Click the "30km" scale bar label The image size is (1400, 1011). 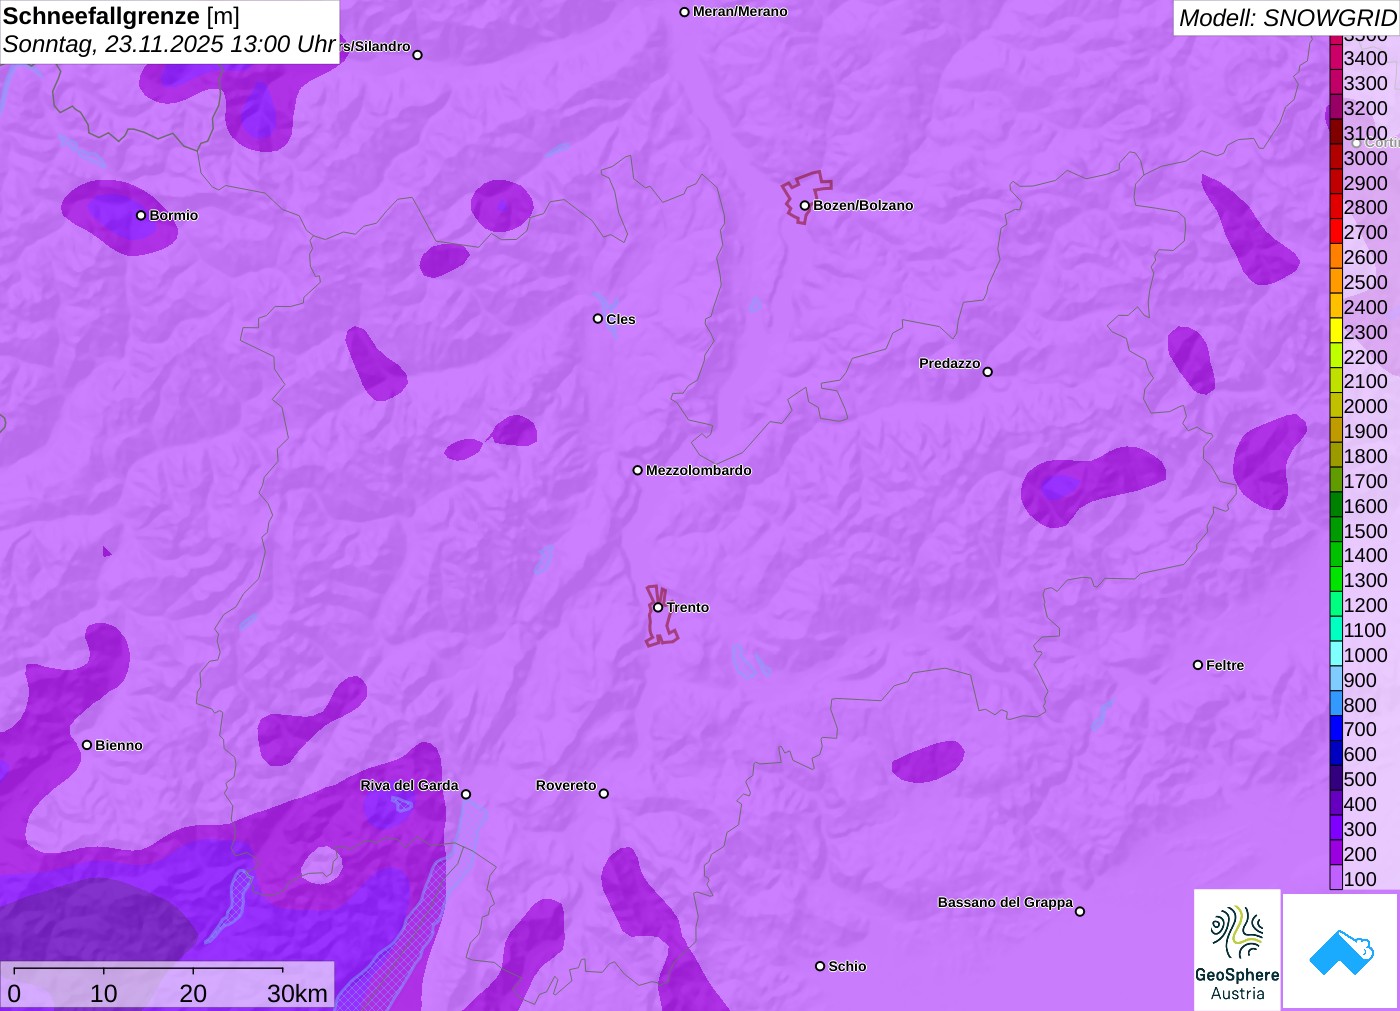tap(297, 993)
